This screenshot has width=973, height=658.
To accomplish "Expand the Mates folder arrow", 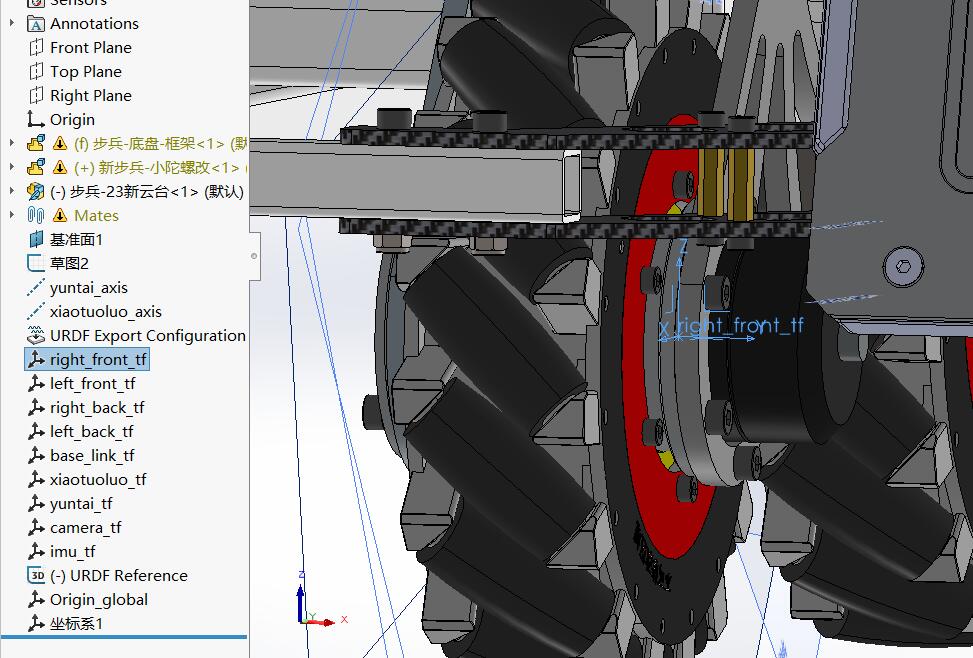I will click(12, 215).
